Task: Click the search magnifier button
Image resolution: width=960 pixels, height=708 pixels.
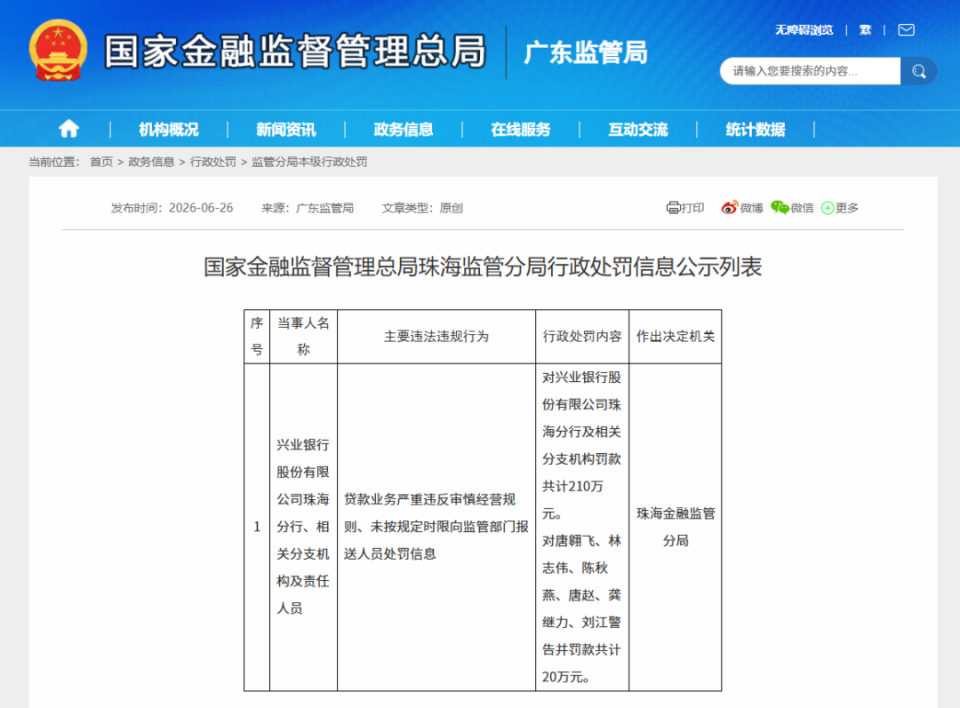Action: point(918,71)
